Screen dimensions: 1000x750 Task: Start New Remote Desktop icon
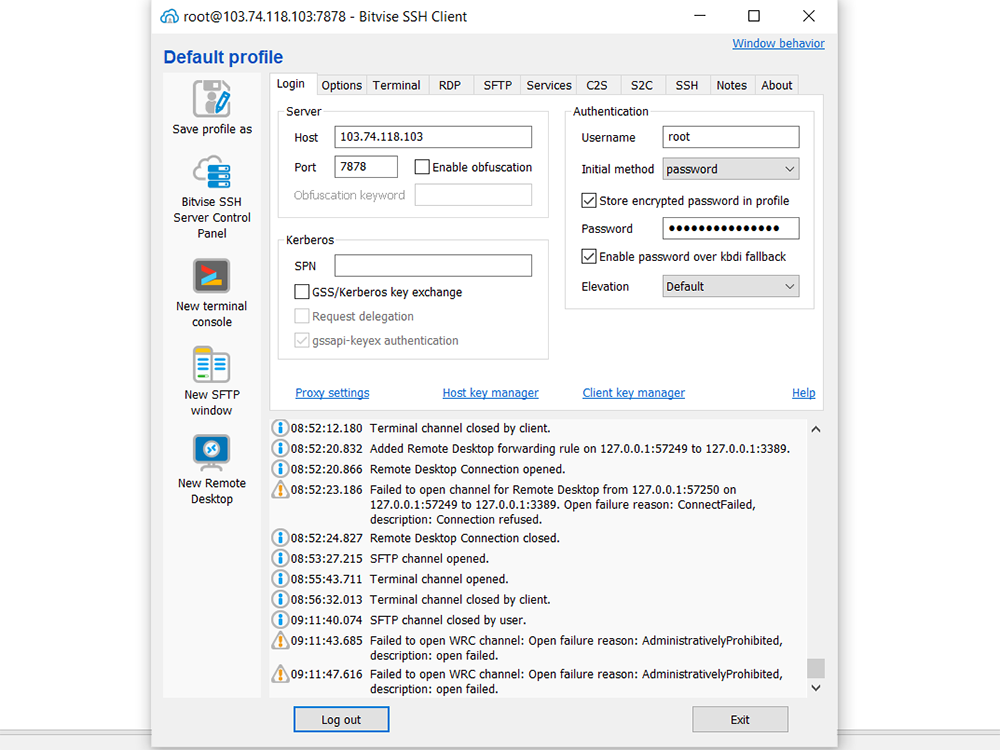point(212,452)
